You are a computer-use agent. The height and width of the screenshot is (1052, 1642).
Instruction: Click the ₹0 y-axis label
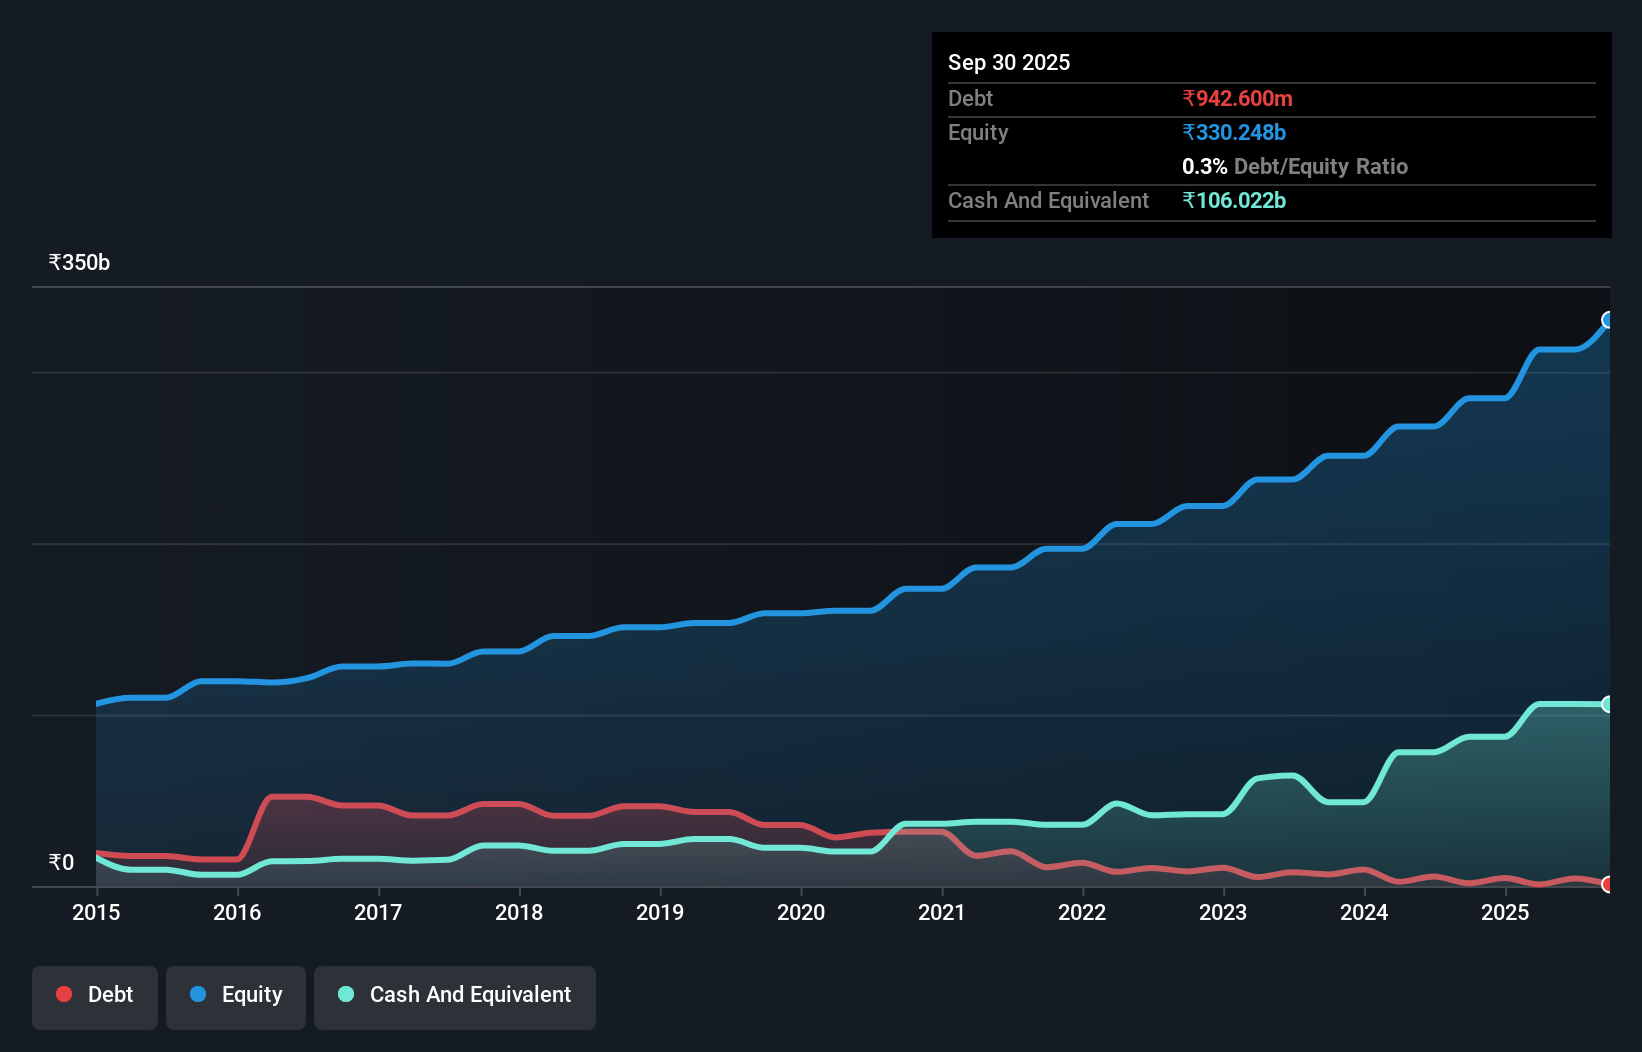(x=61, y=862)
